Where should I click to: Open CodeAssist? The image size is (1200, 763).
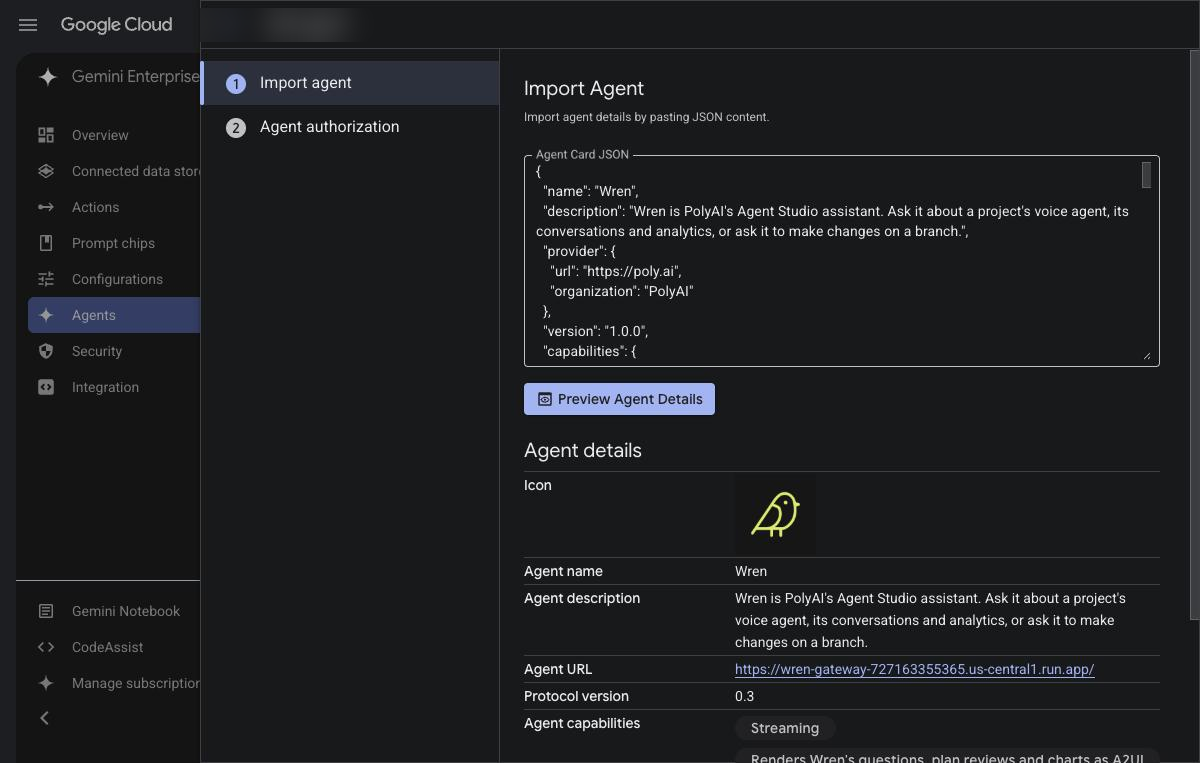click(x=114, y=647)
